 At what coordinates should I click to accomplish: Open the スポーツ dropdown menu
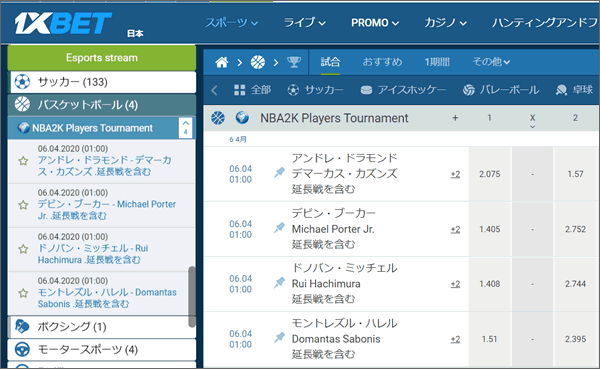232,23
